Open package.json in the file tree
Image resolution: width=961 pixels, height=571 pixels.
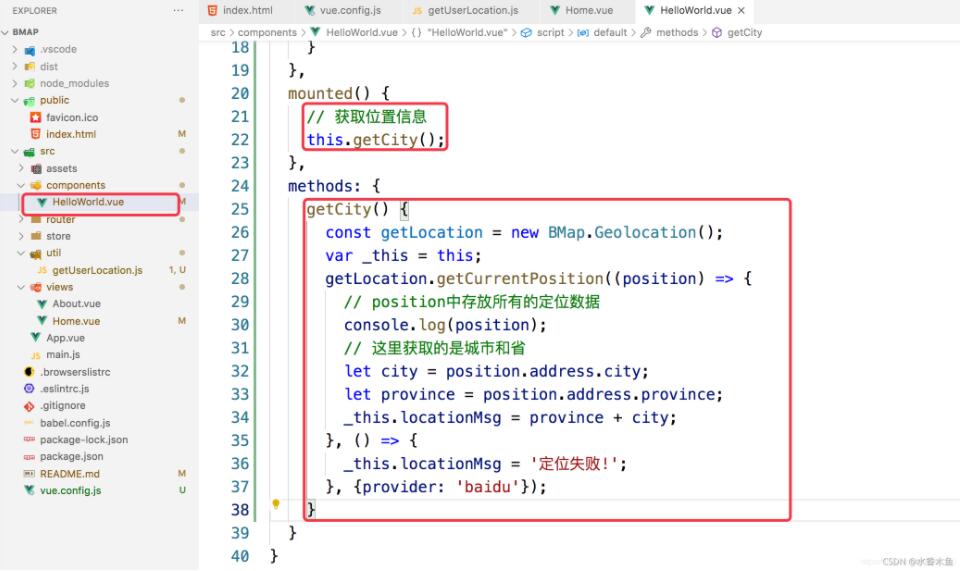click(72, 456)
